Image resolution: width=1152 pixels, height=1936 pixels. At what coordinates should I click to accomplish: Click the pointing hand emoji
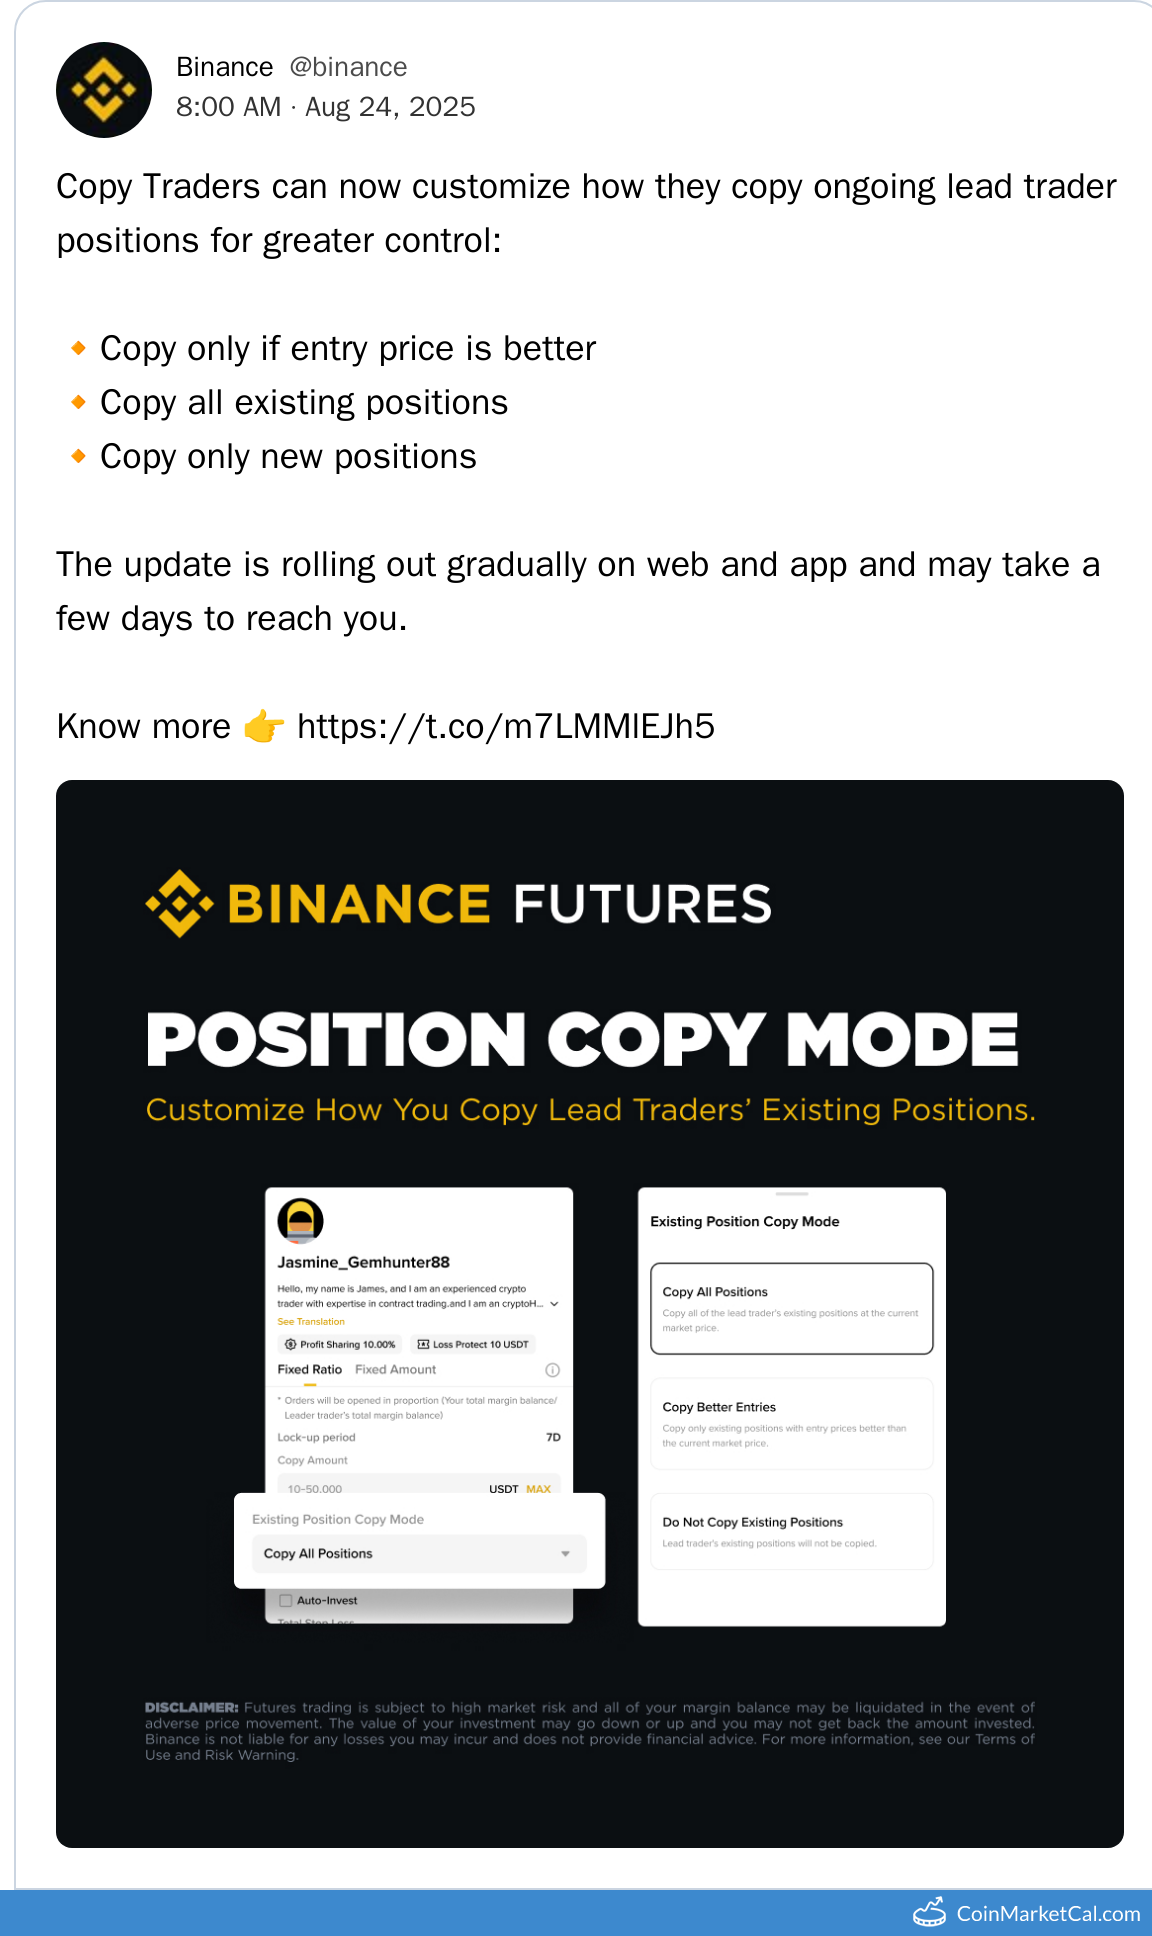(x=264, y=727)
